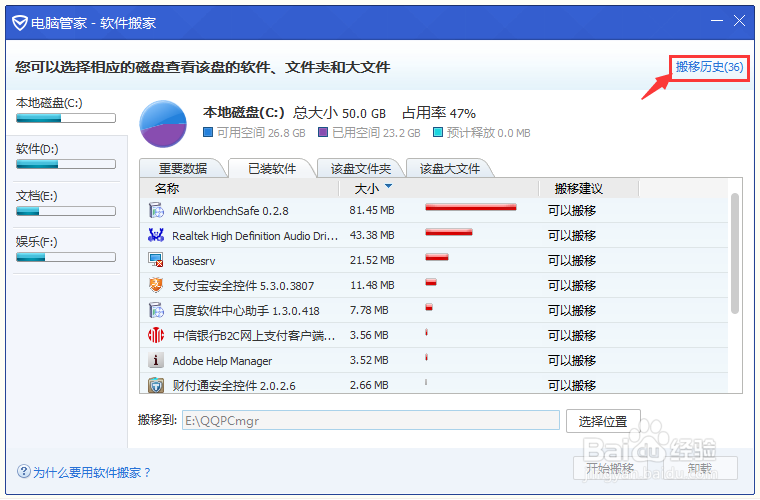Switch to the 重要数据 tab
The image size is (760, 500).
click(x=183, y=169)
